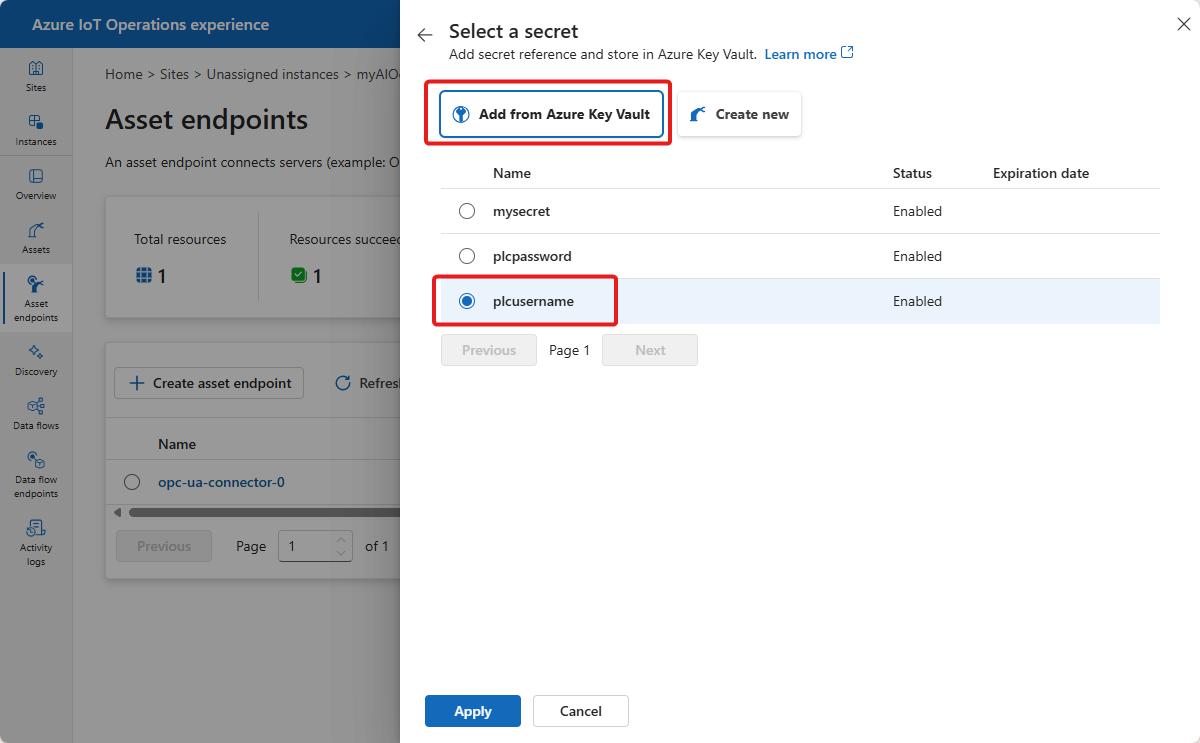Image resolution: width=1200 pixels, height=743 pixels.
Task: Click the Resources succeeded check icon
Action: click(x=298, y=275)
